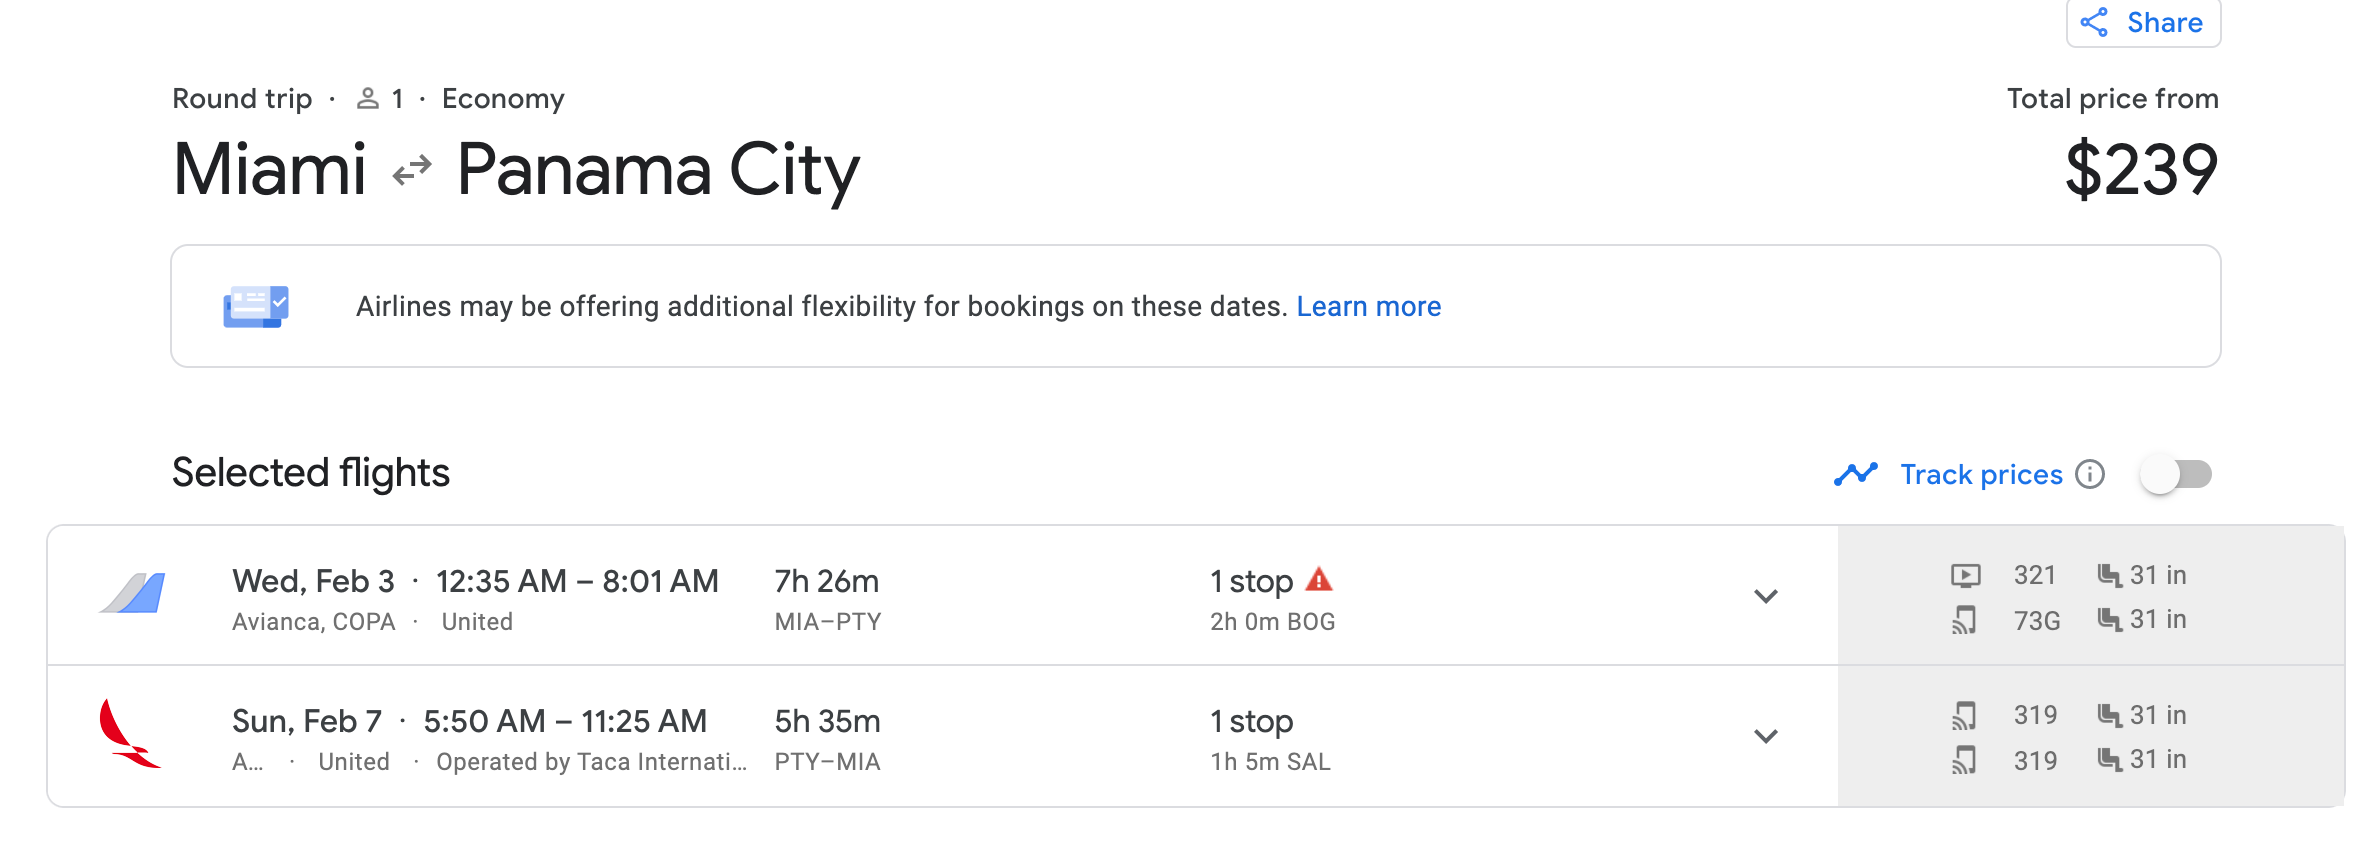Screen dimensions: 2380x846
Task: Expand the Sun, Feb 7 flight details
Action: (x=1766, y=736)
